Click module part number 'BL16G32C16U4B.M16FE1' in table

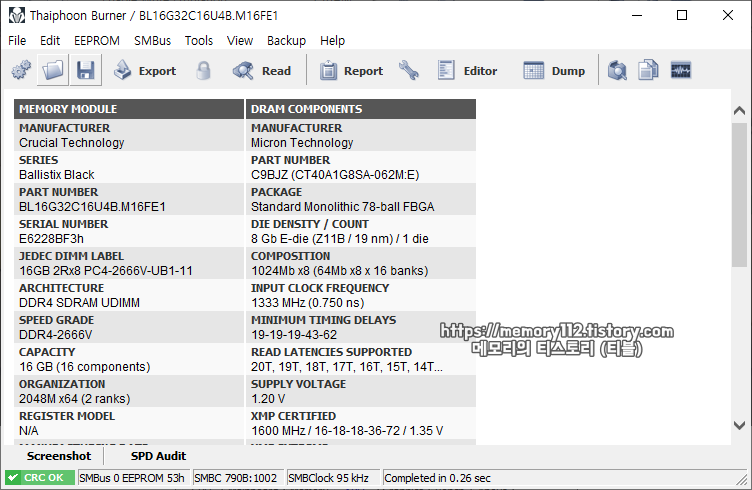click(92, 207)
